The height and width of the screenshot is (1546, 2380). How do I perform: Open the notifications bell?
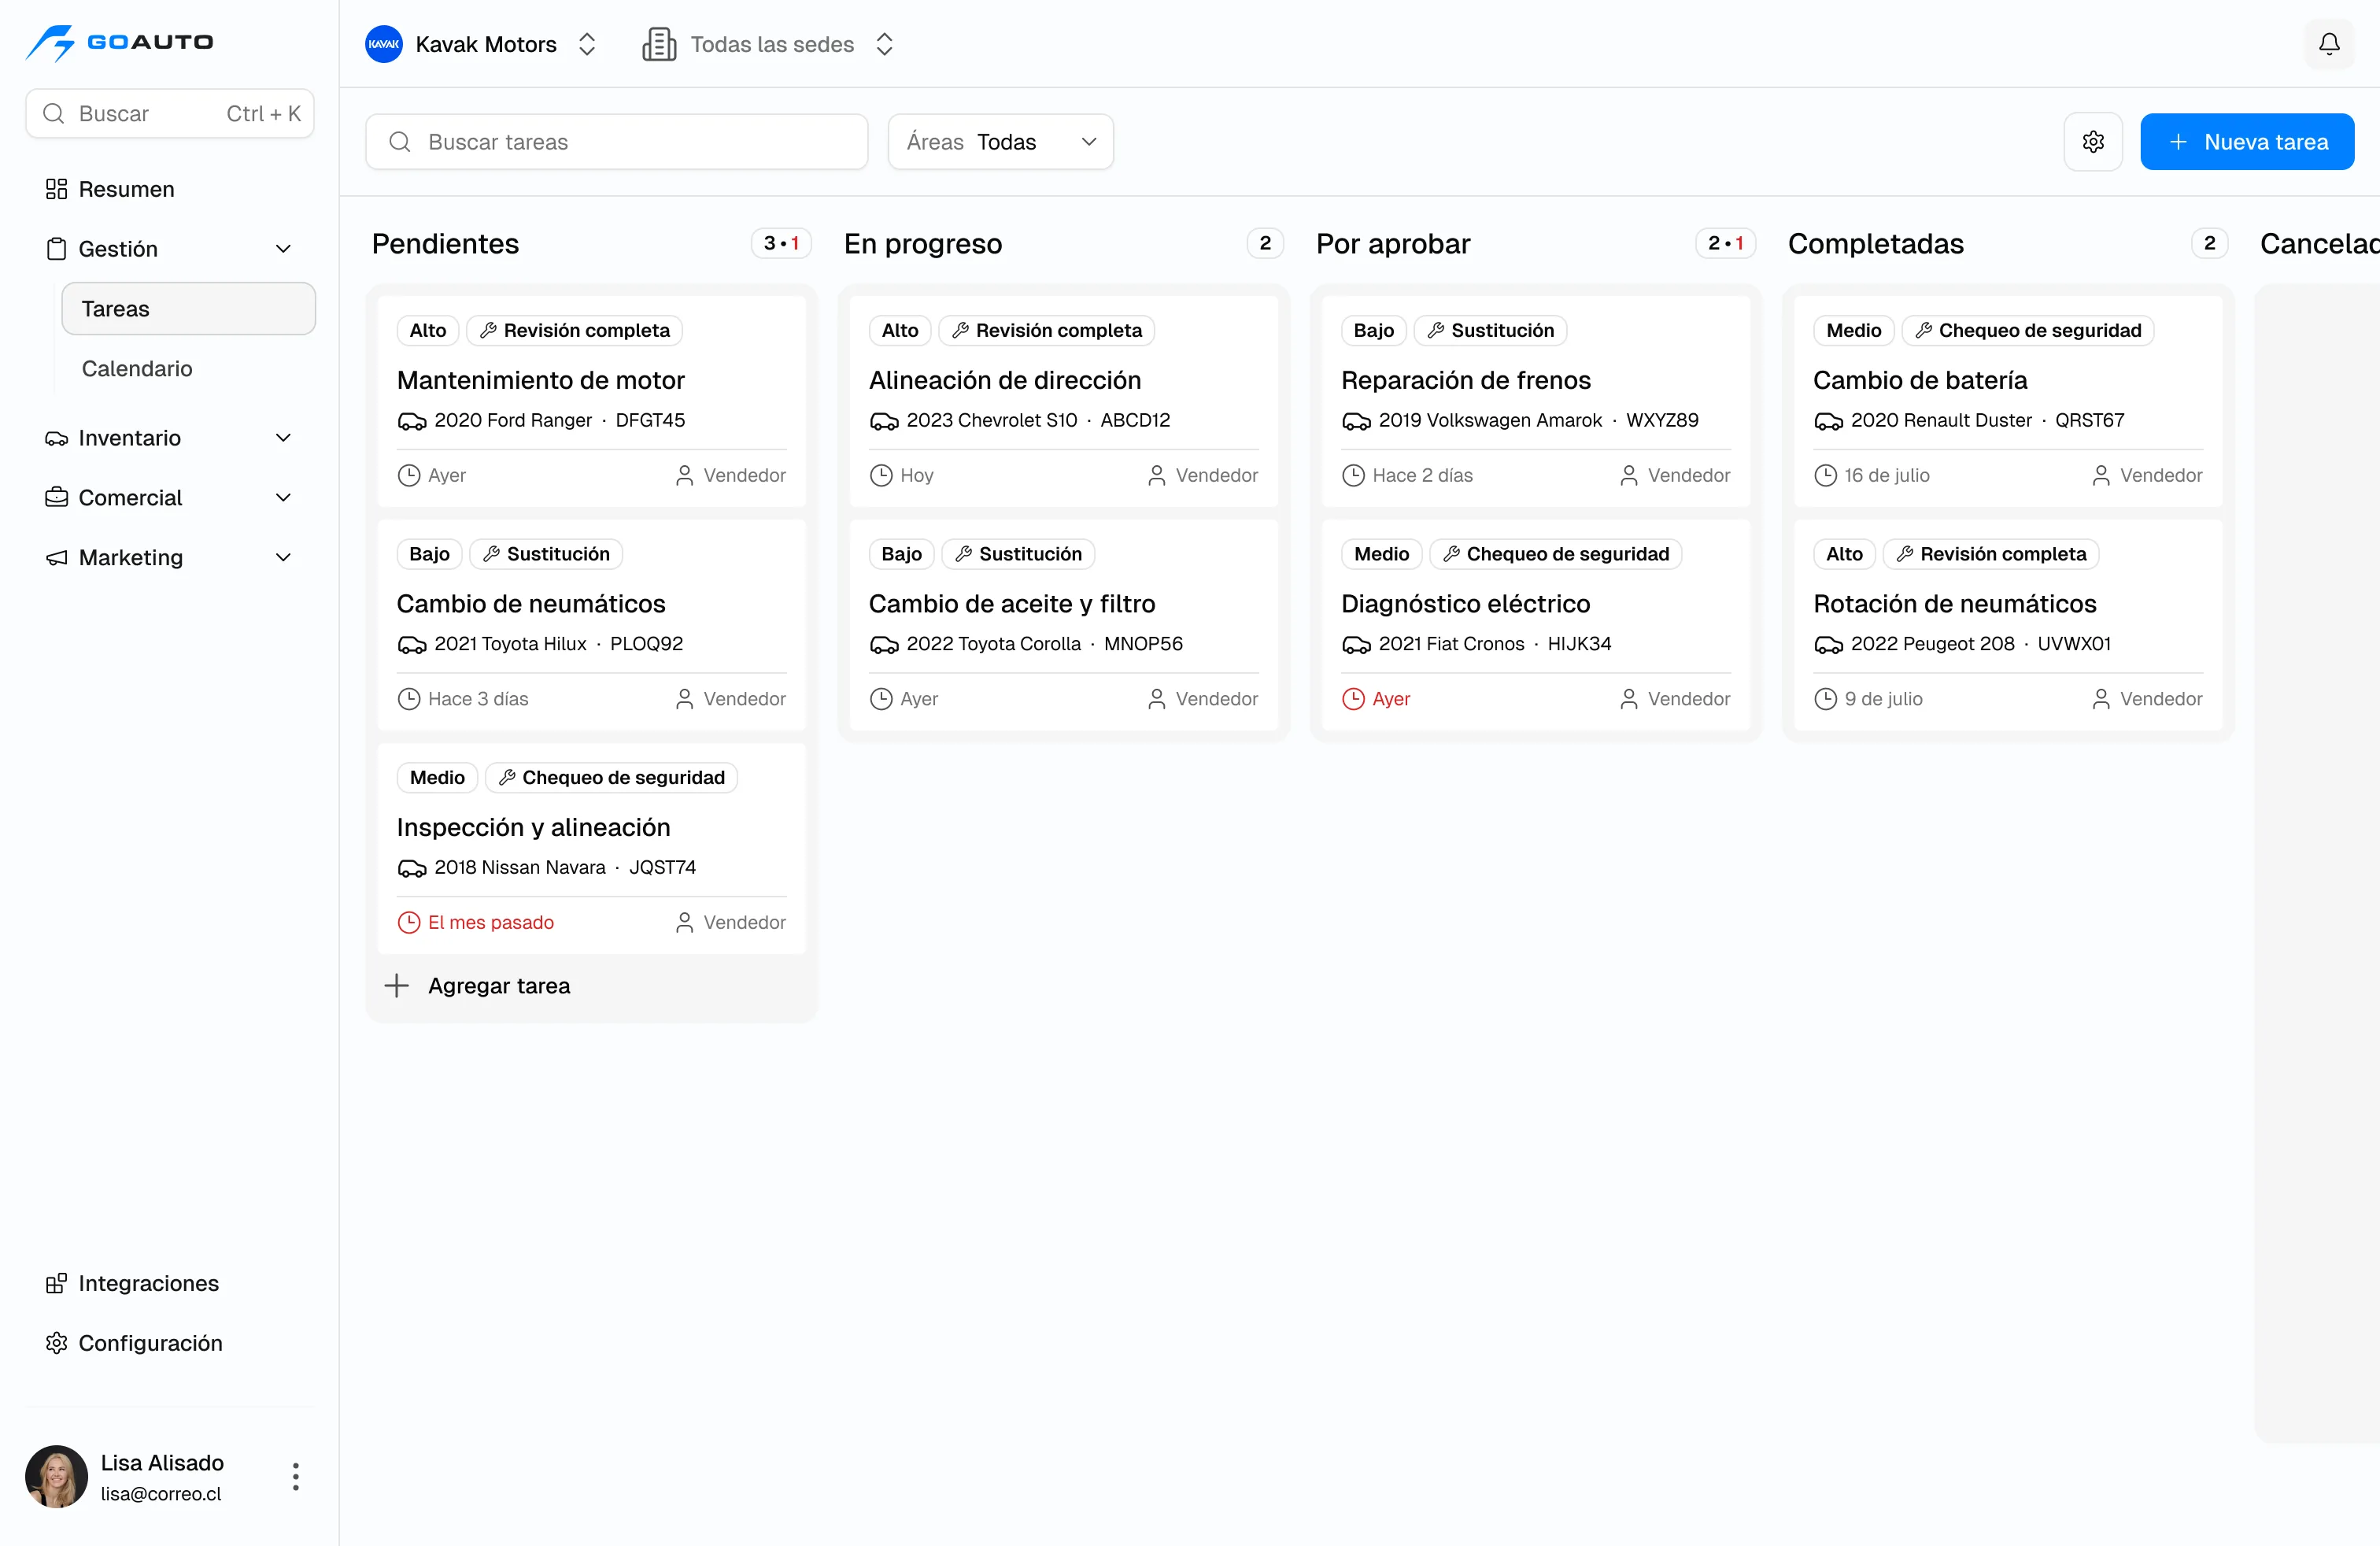click(x=2329, y=44)
